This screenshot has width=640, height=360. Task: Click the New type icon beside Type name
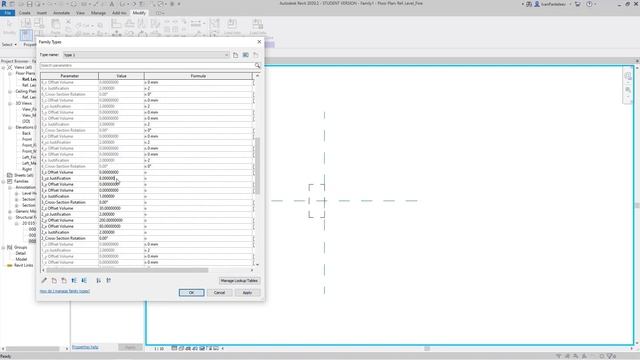[x=236, y=55]
